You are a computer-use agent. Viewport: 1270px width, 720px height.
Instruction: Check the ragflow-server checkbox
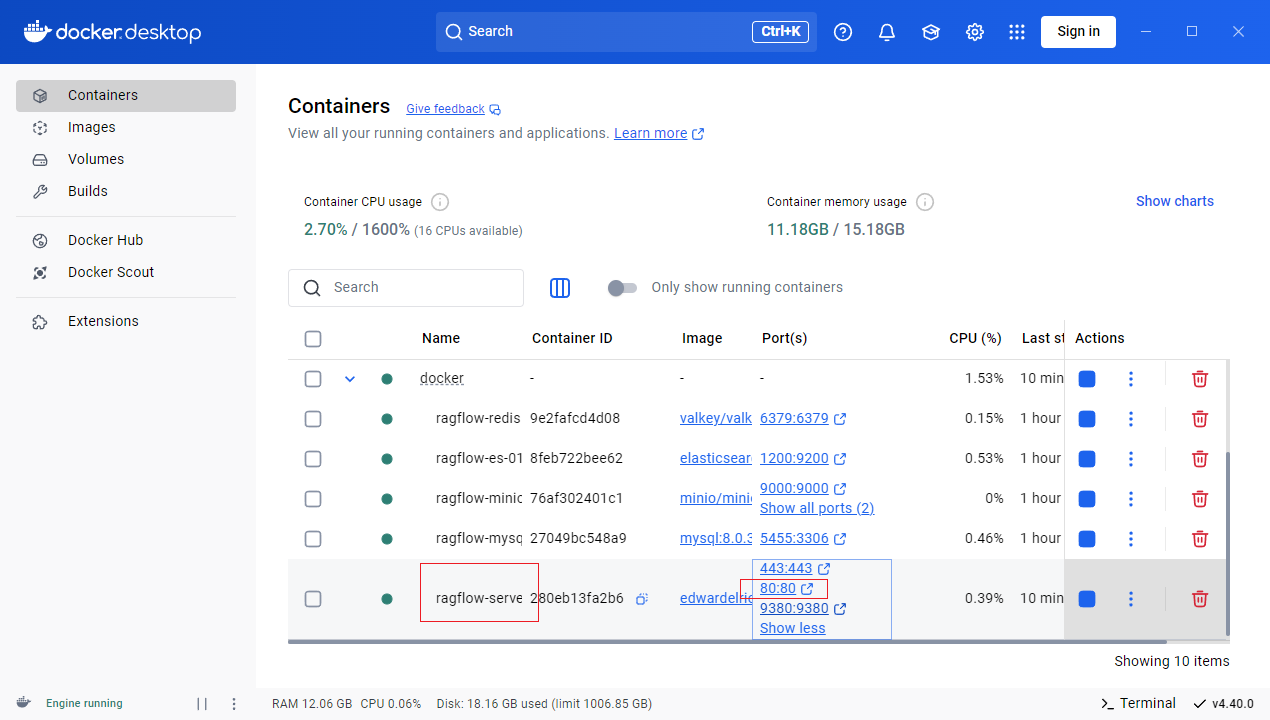313,599
